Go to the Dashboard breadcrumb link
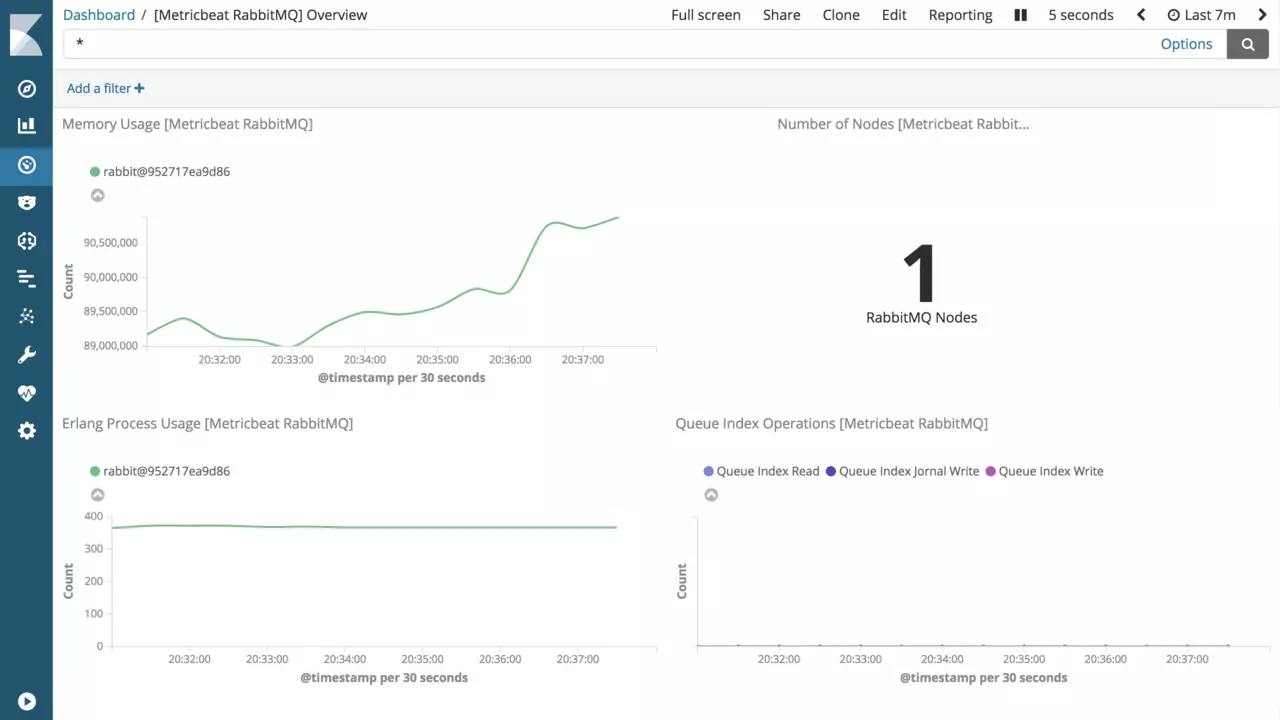1280x720 pixels. (99, 15)
